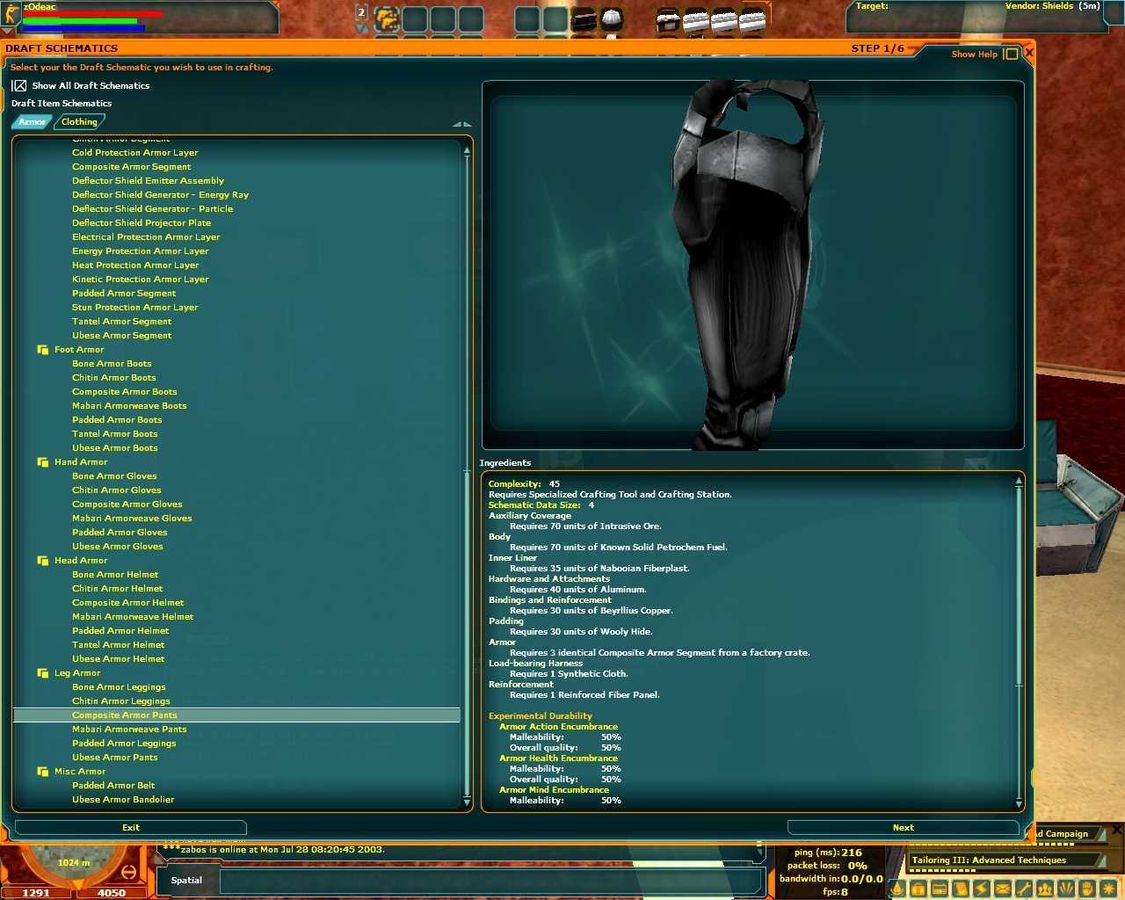This screenshot has height=900, width=1125.
Task: Click the lightning bolt icon in menu bar
Action: (x=981, y=888)
